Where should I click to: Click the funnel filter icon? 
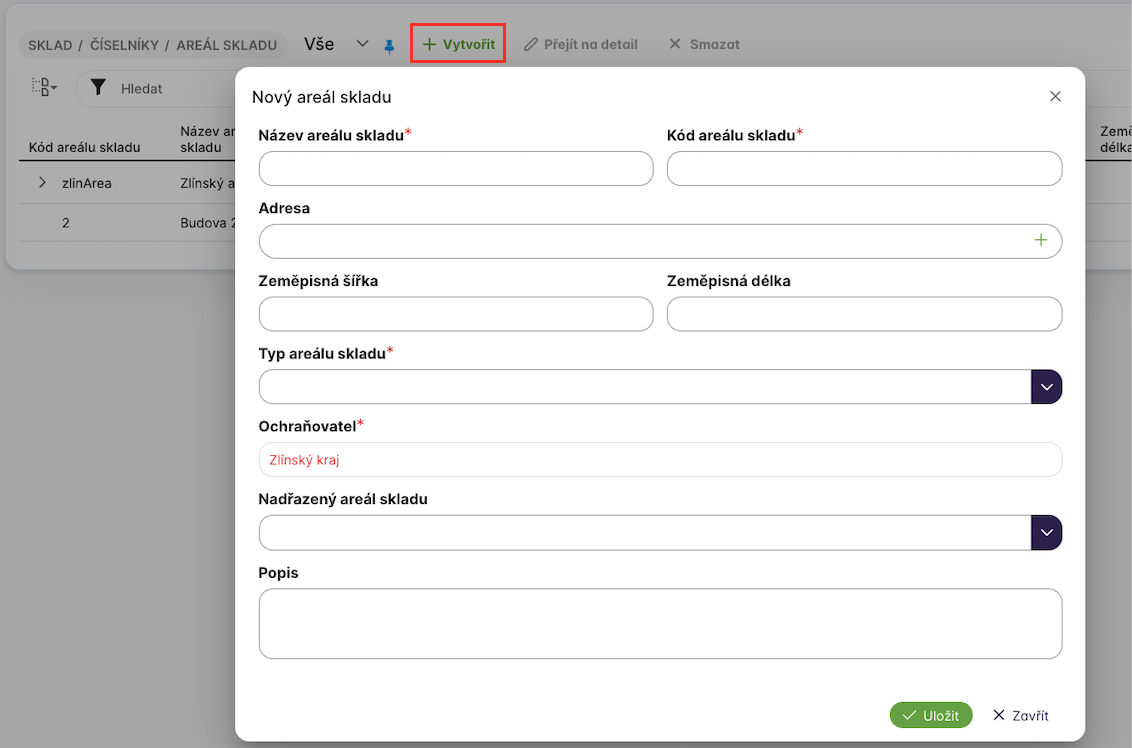click(x=97, y=88)
